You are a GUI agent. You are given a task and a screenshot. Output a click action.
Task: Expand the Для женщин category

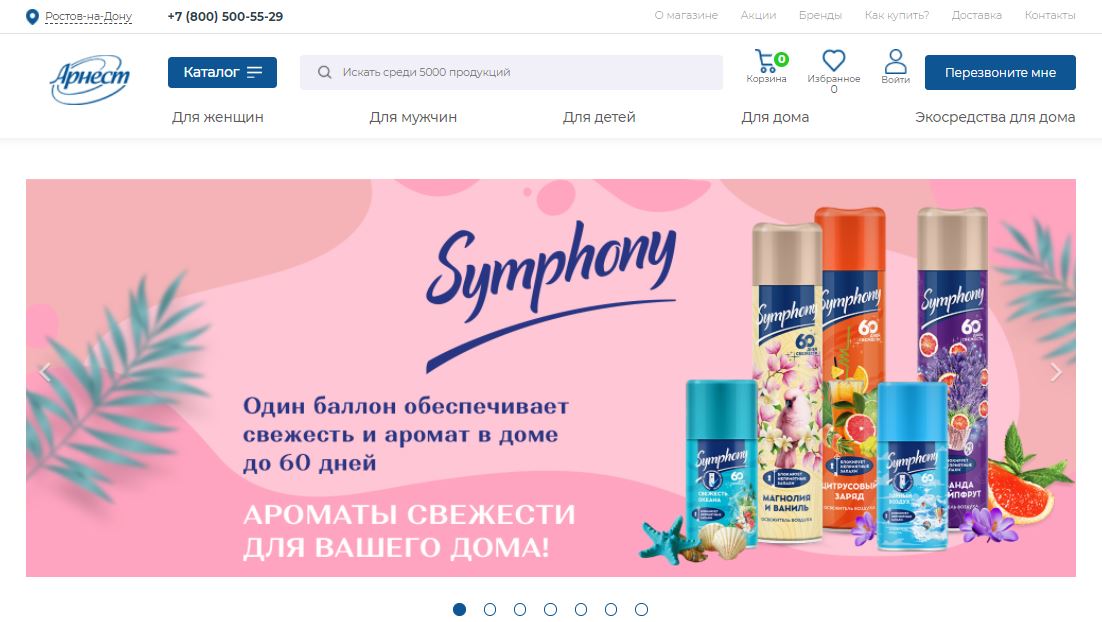(x=218, y=117)
